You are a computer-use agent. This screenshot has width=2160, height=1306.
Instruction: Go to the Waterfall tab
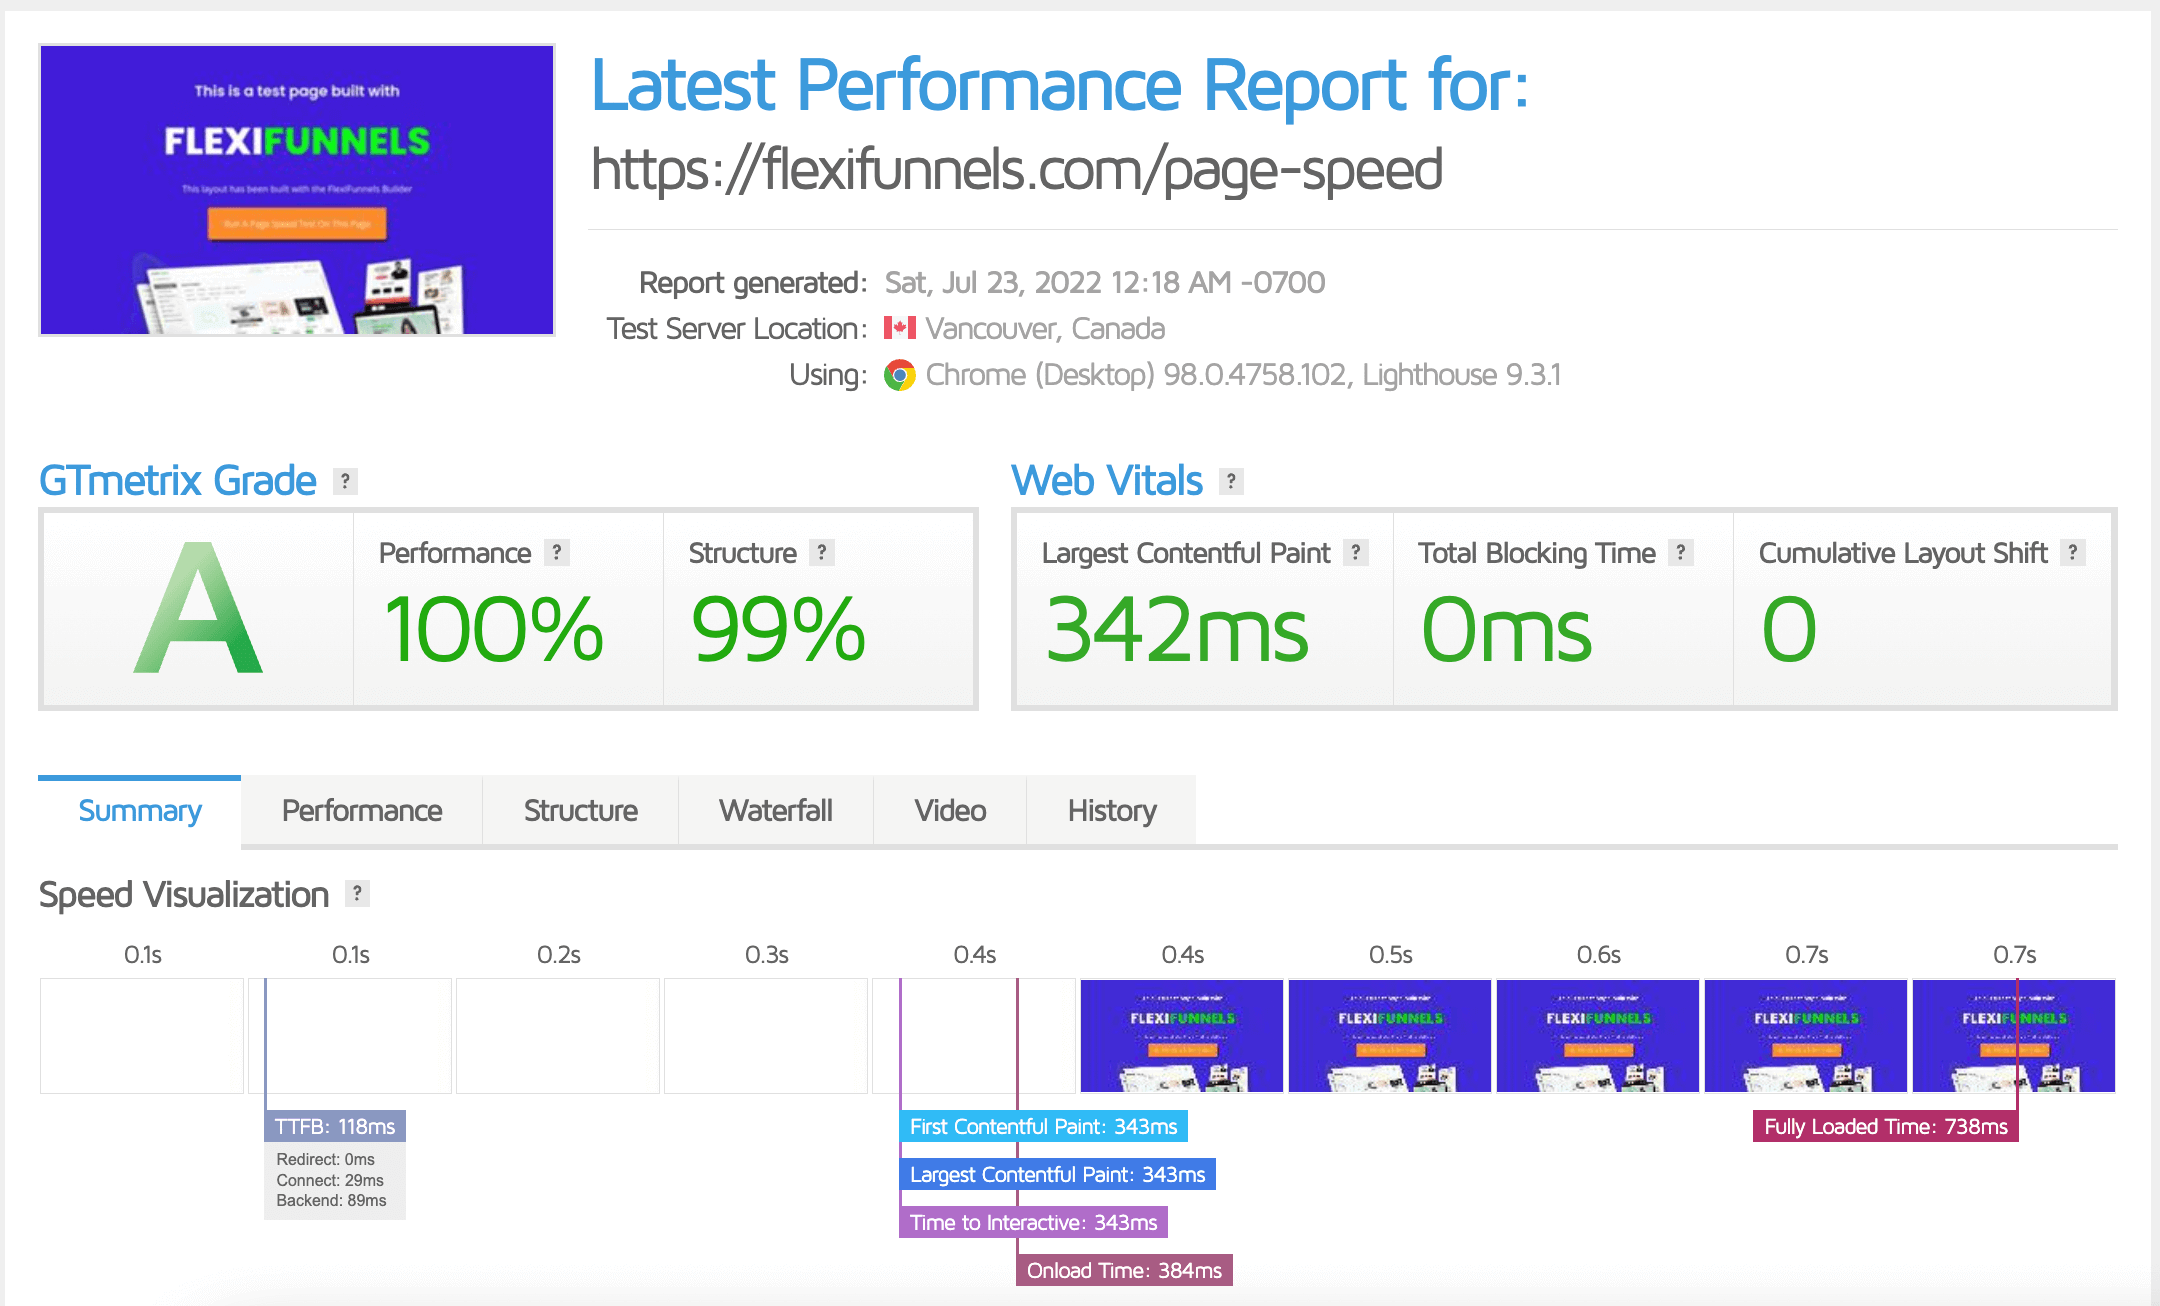click(x=775, y=810)
